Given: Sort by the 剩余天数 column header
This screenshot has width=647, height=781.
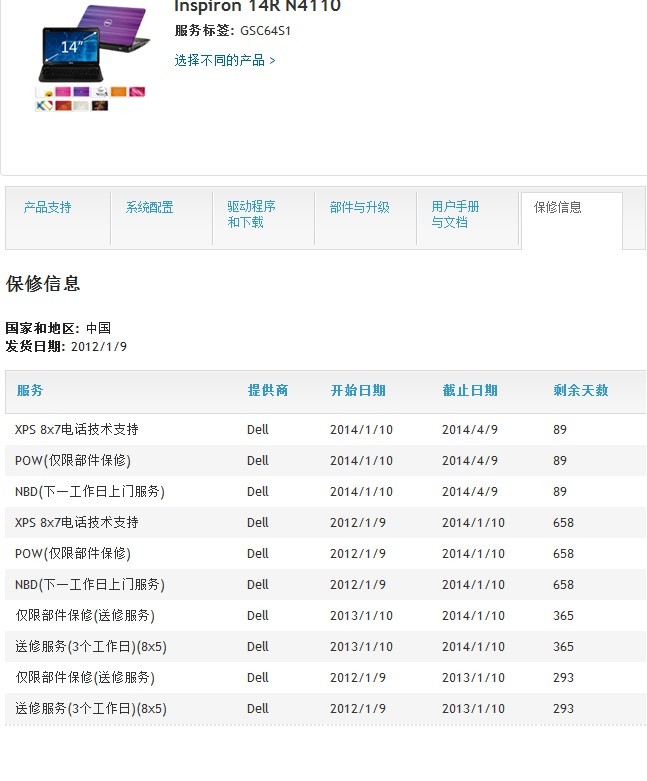Looking at the screenshot, I should [581, 390].
